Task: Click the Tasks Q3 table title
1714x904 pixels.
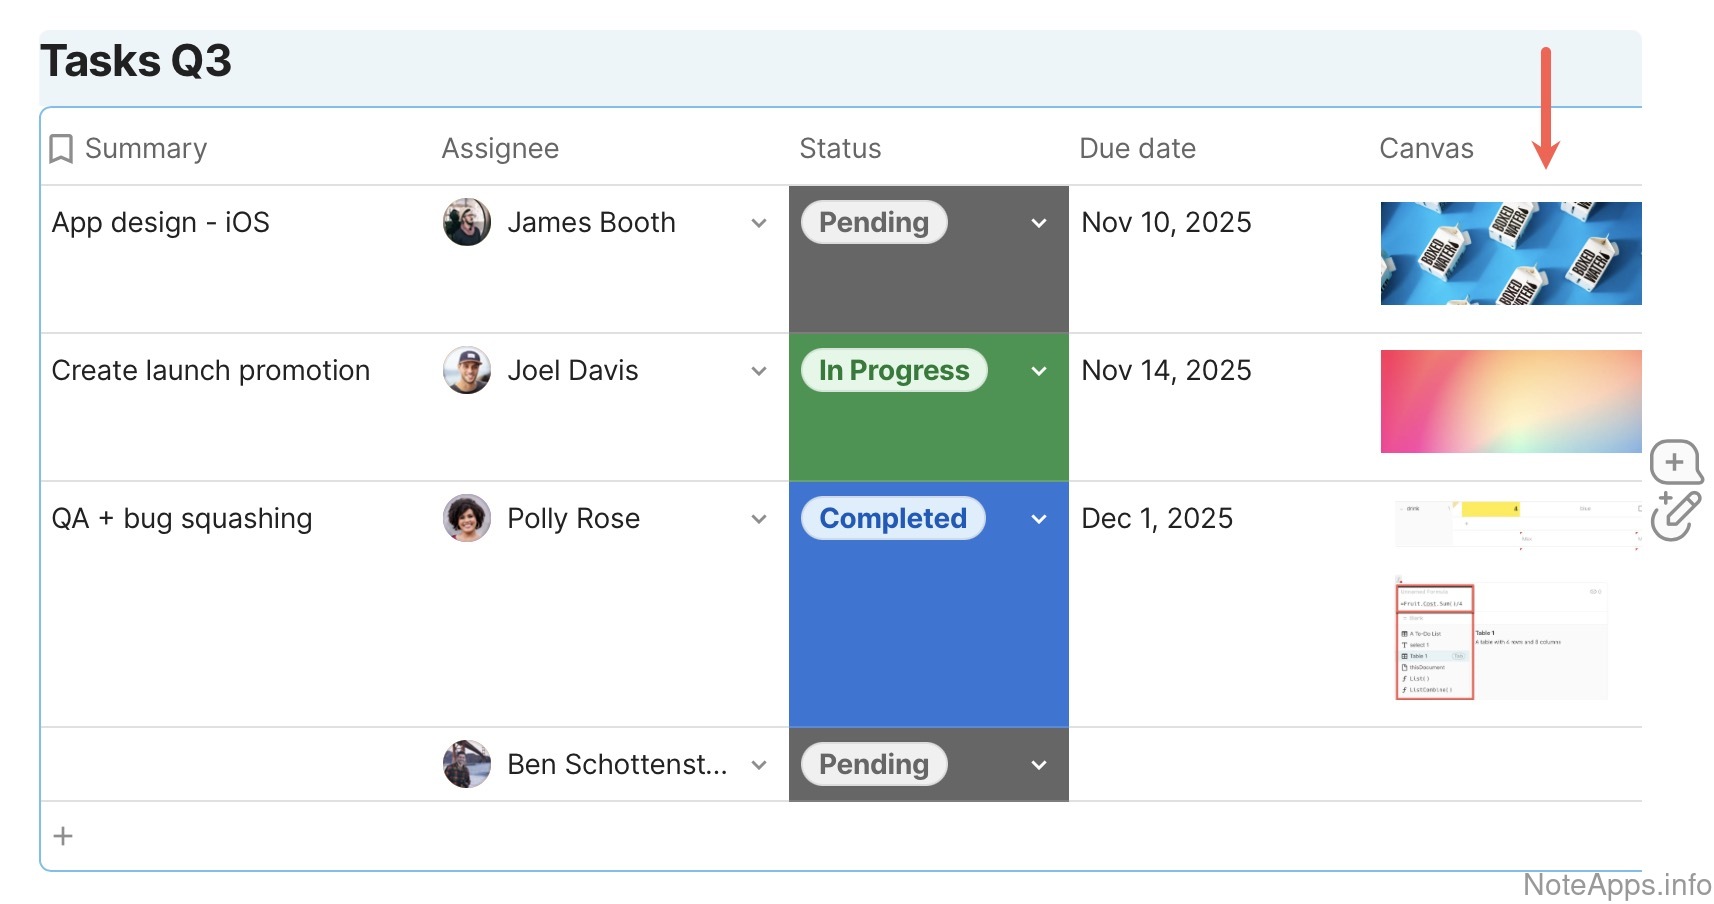Action: (x=136, y=62)
